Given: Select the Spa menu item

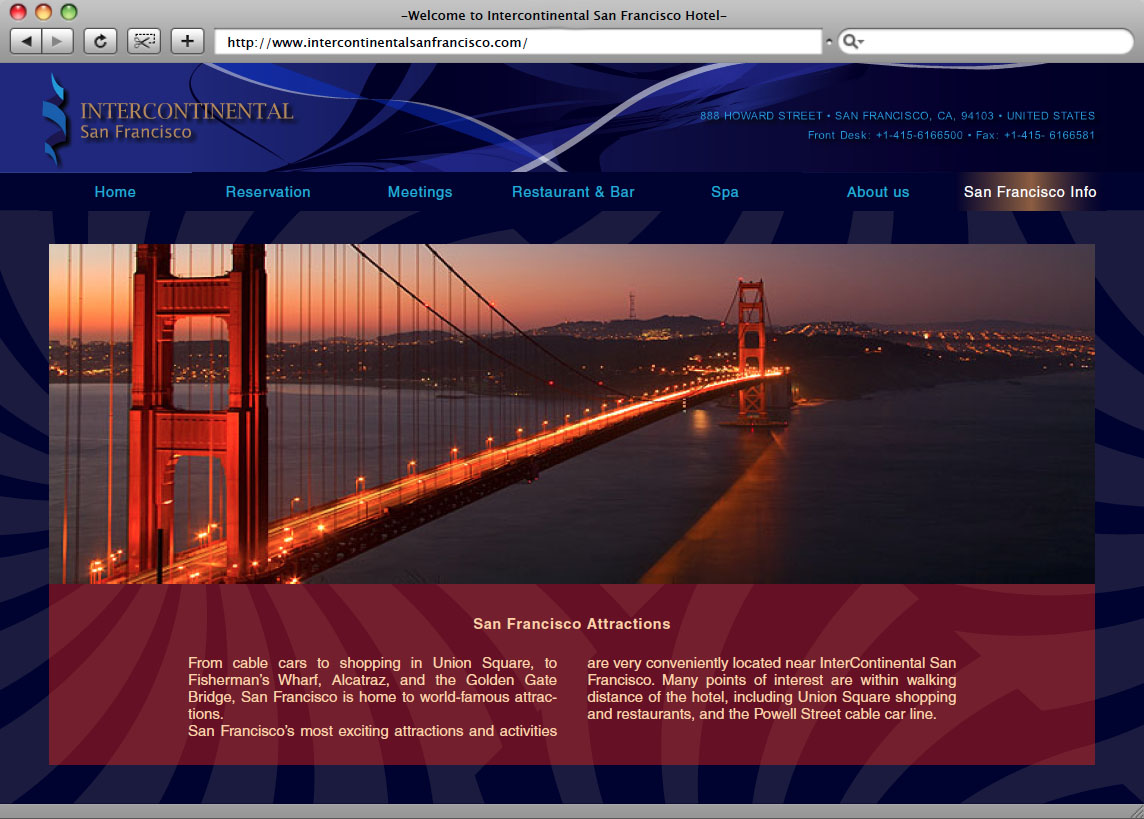Looking at the screenshot, I should point(724,192).
